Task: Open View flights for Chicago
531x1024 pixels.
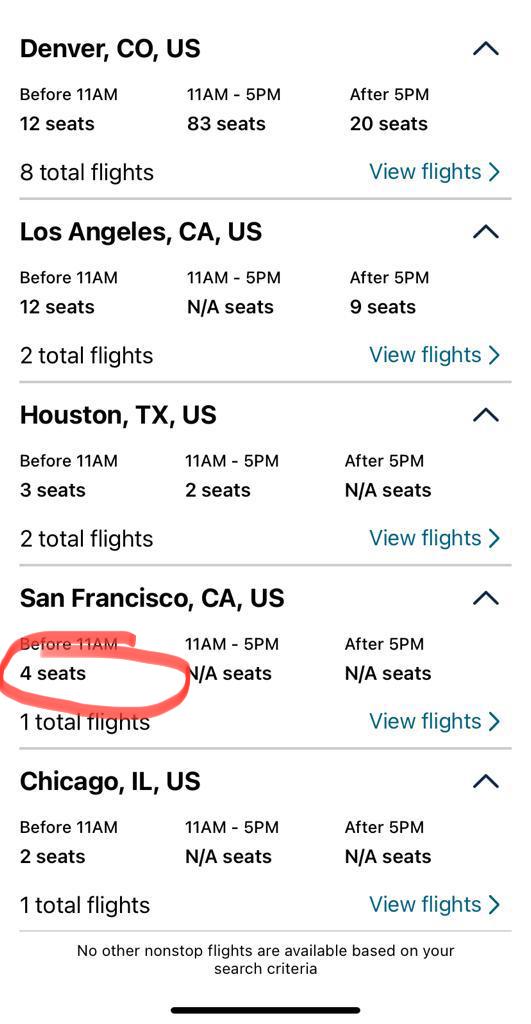Action: [x=434, y=904]
